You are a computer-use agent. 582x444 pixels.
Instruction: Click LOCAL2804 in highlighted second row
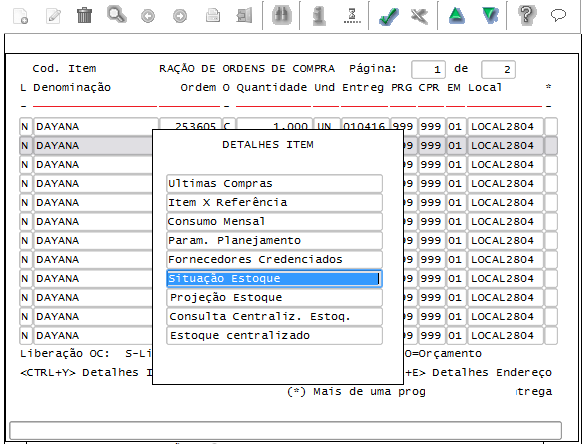505,146
